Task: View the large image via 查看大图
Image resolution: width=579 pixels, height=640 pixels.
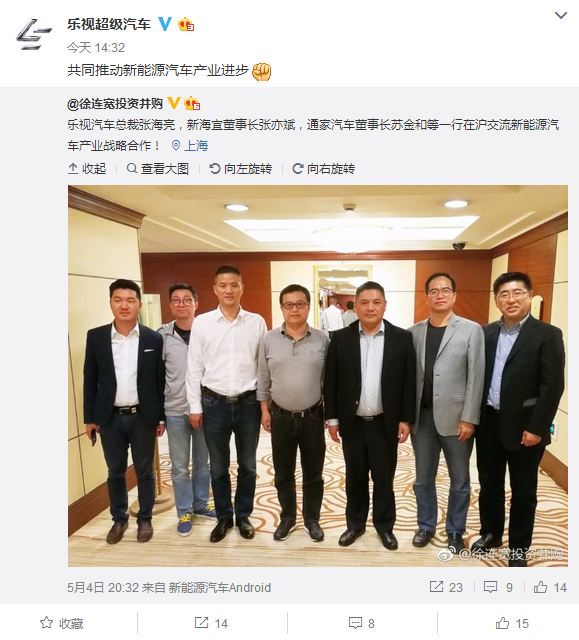Action: [158, 169]
